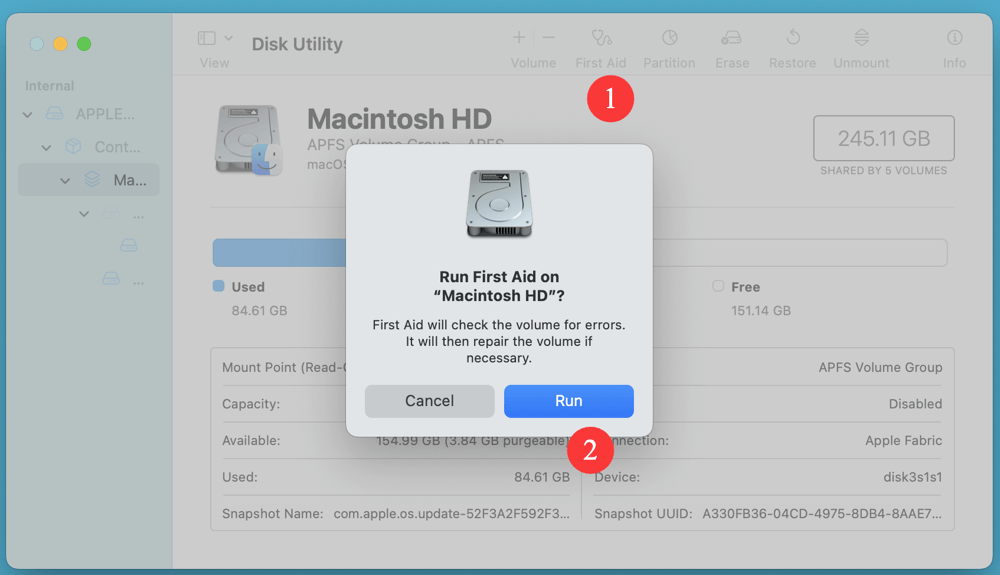Viewport: 1000px width, 575px height.
Task: Add a volume with the plus icon
Action: (x=519, y=38)
